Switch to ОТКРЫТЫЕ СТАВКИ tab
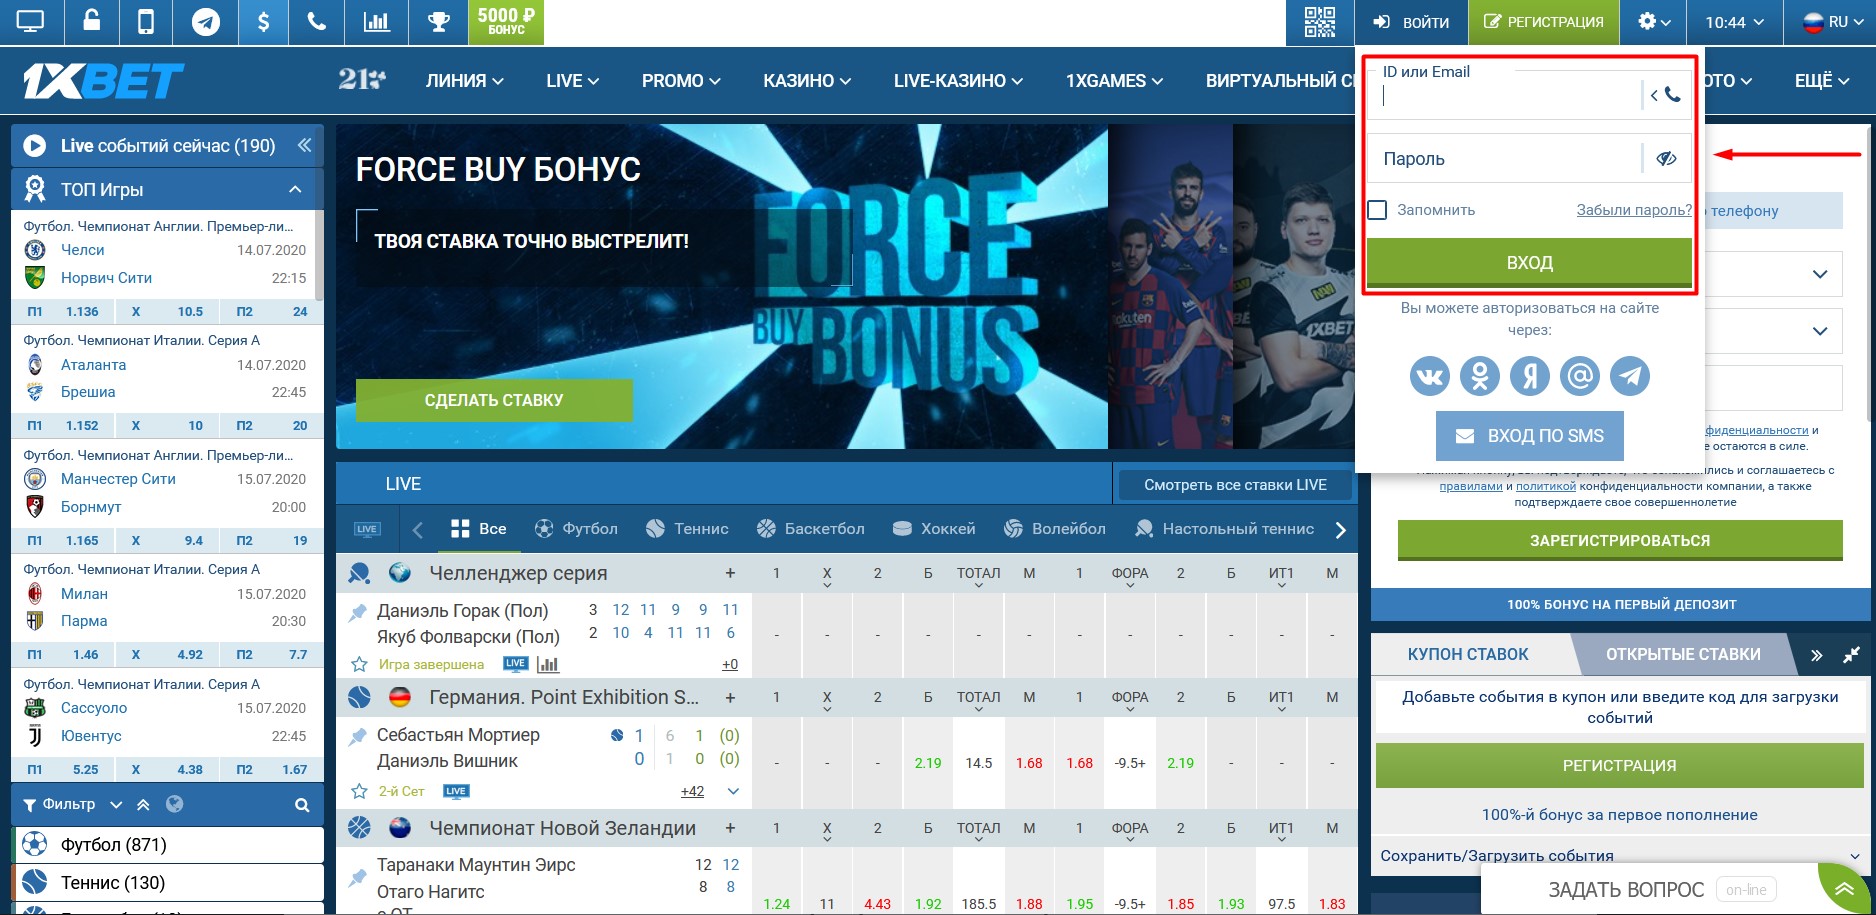Viewport: 1876px width, 915px height. pyautogui.click(x=1683, y=655)
